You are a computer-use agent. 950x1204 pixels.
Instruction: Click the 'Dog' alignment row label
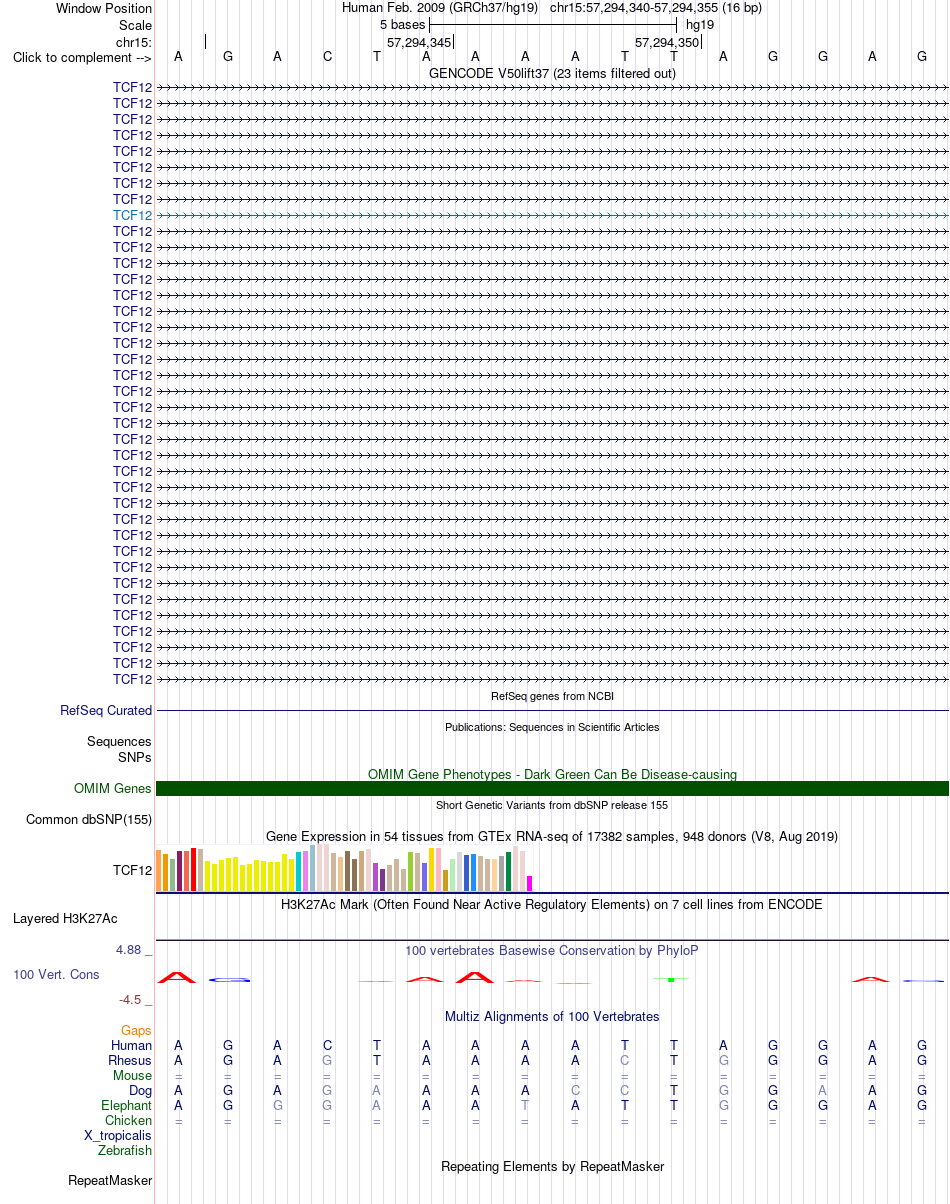pos(140,1090)
